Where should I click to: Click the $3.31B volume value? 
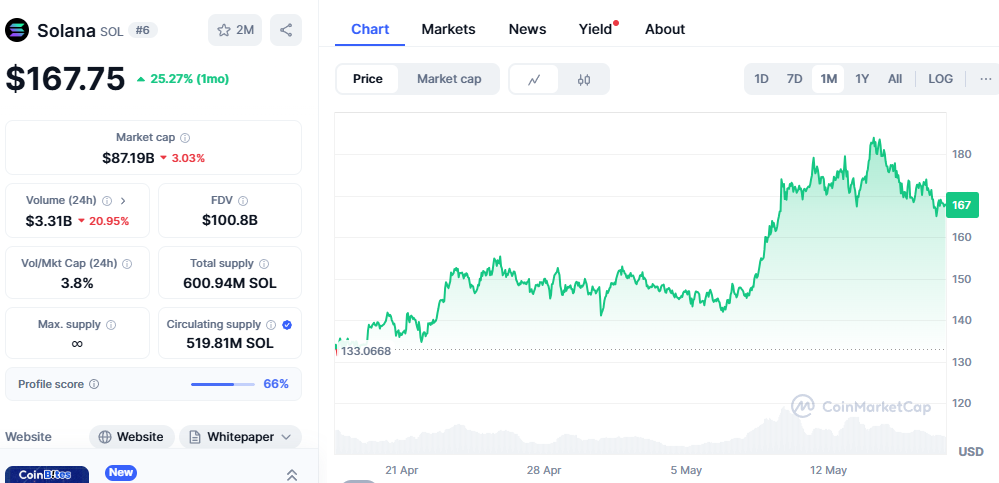click(x=49, y=221)
